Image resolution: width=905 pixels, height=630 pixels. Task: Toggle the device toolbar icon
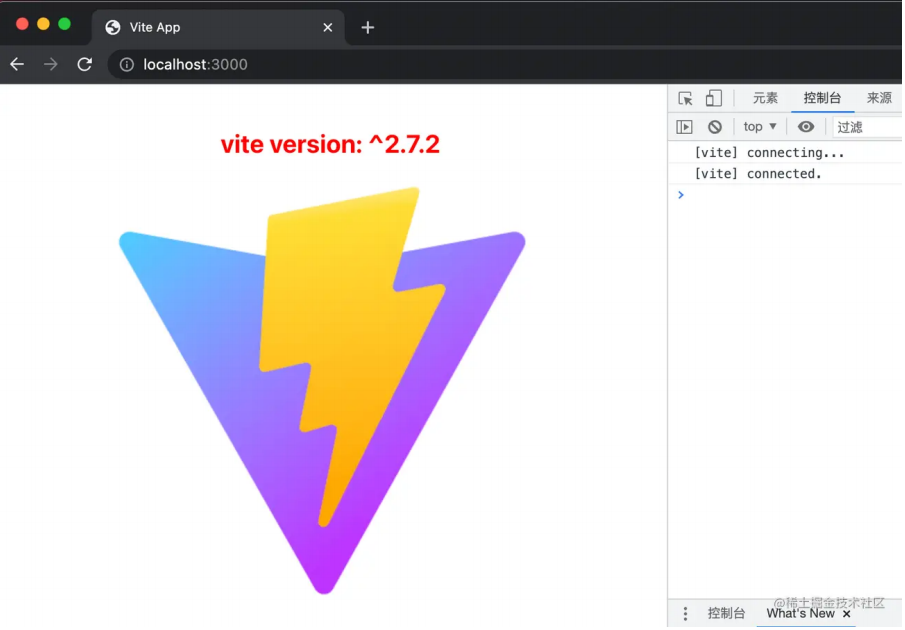coord(713,98)
